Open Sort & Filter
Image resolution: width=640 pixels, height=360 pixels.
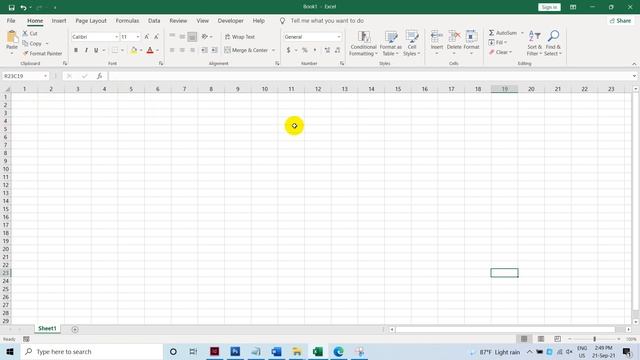[534, 43]
